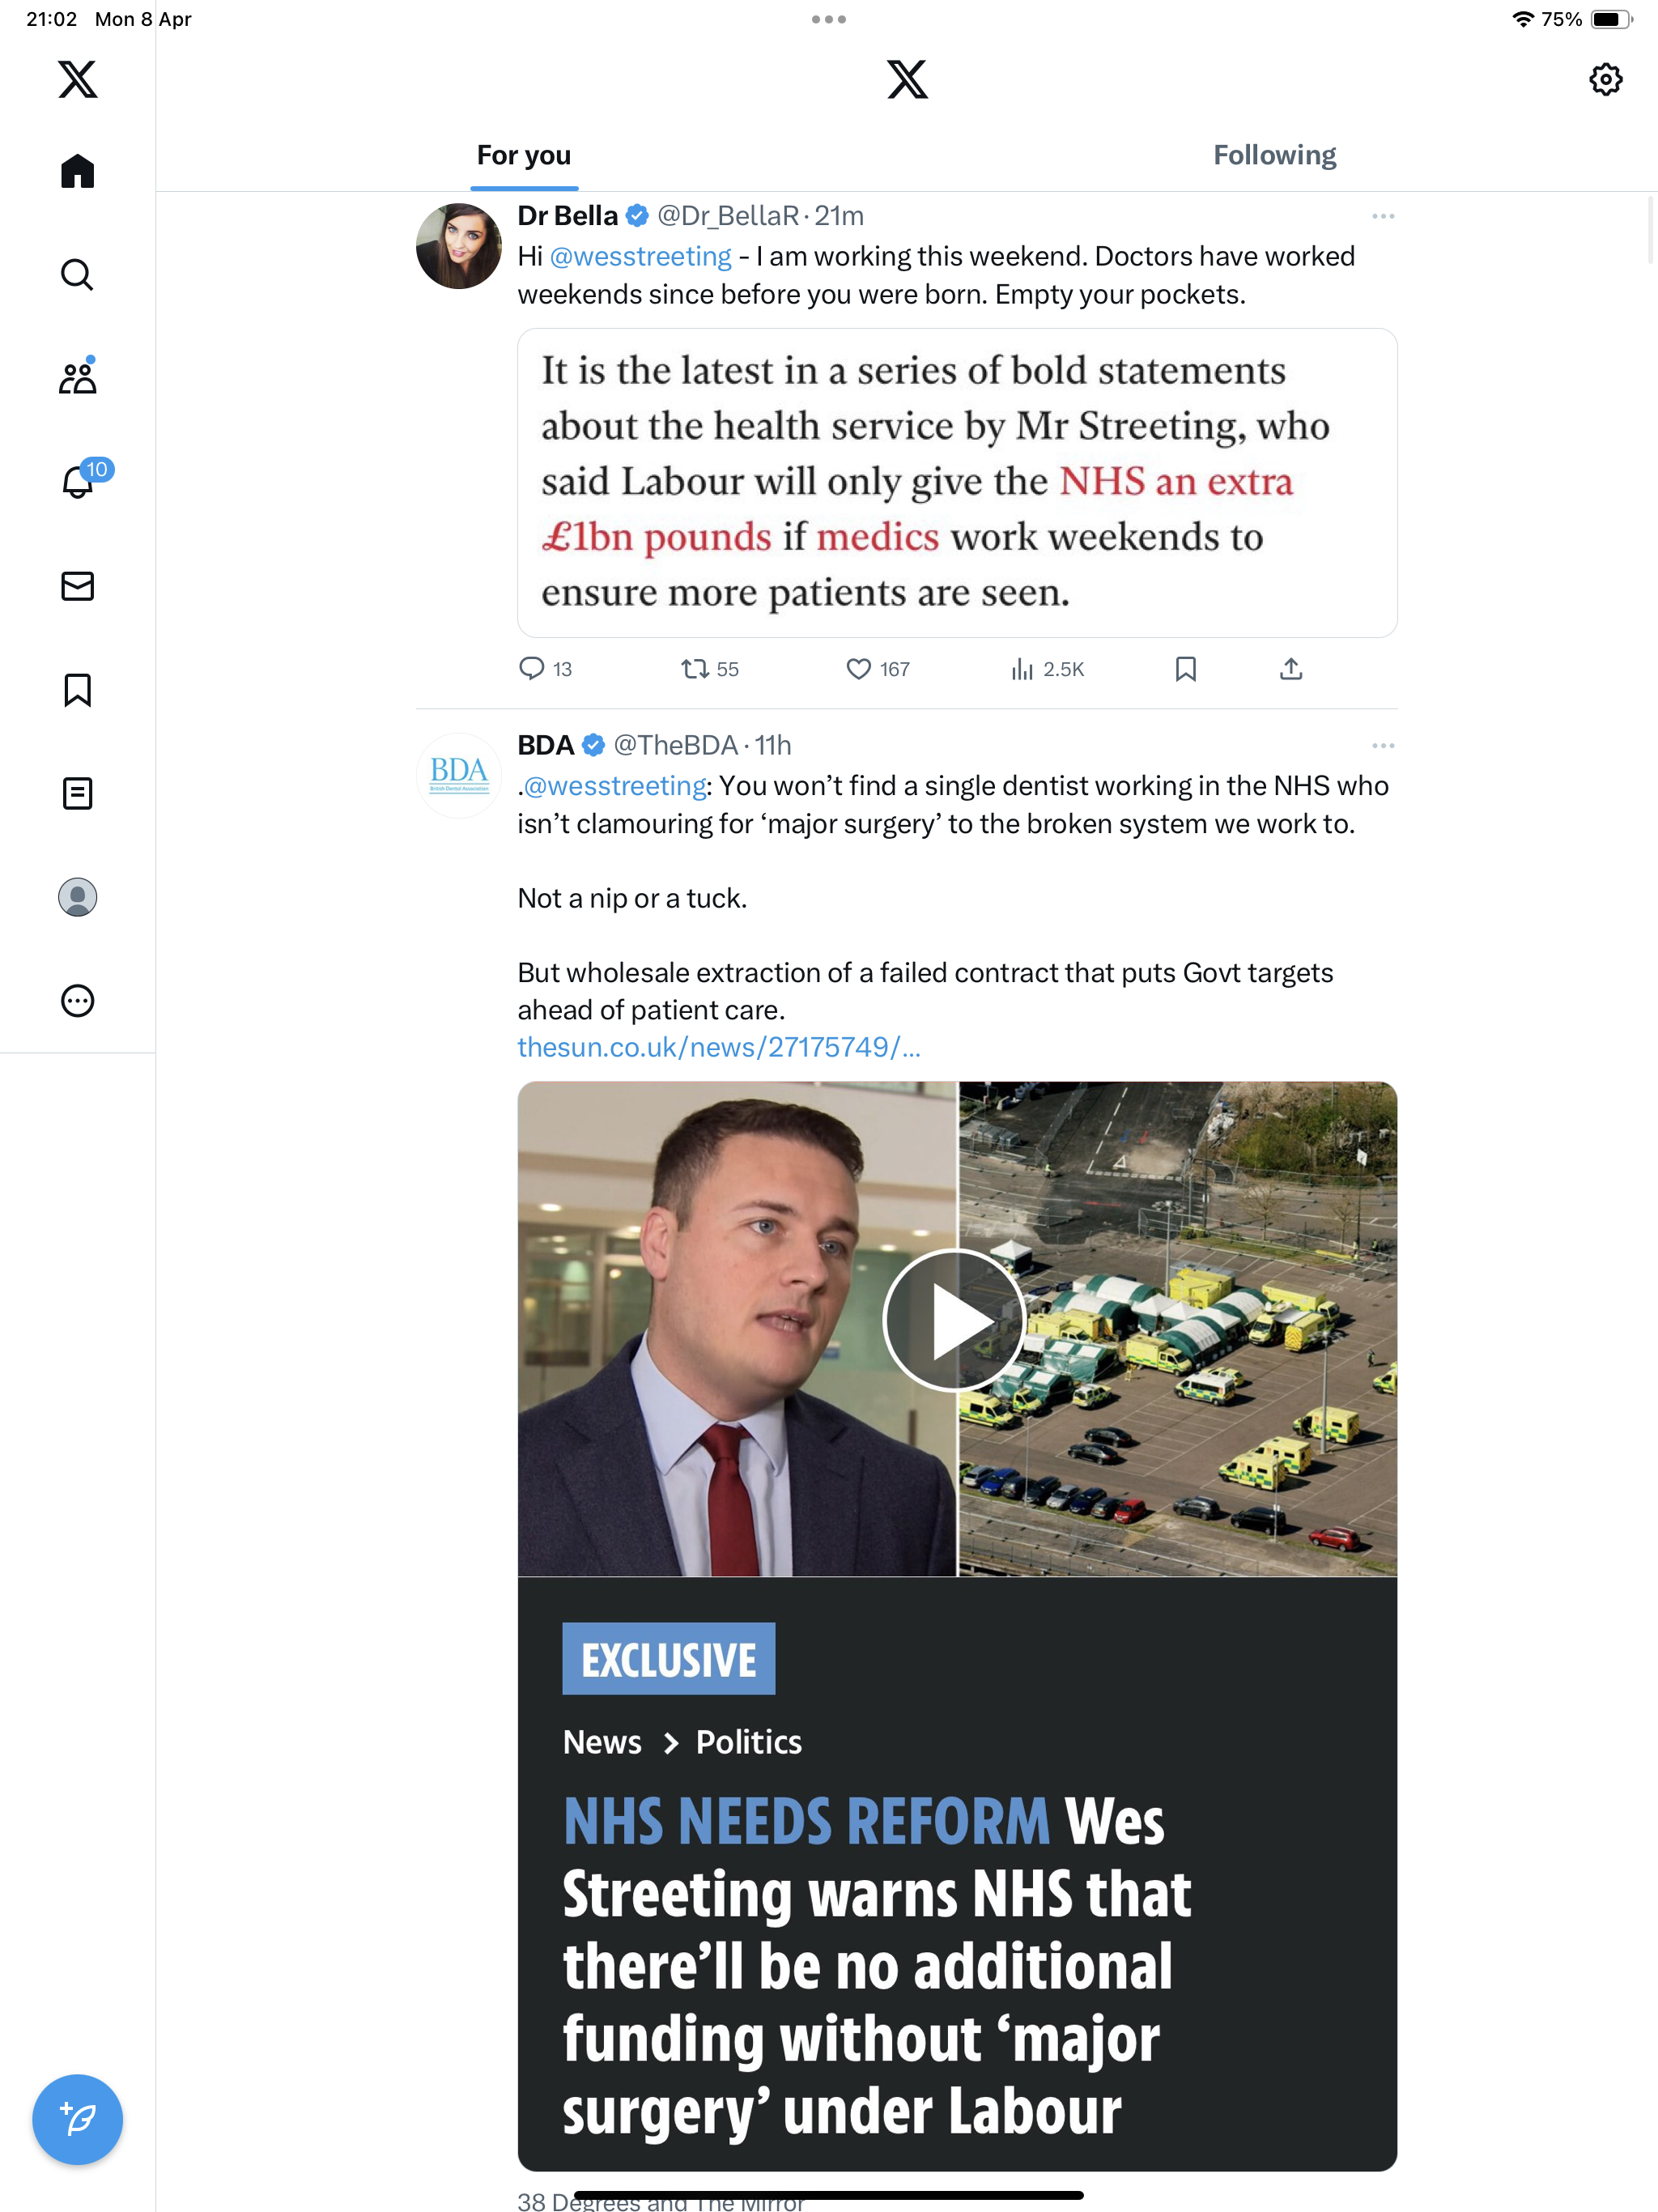Open Notifications bell with 10 badge
1658x2212 pixels.
coord(82,479)
